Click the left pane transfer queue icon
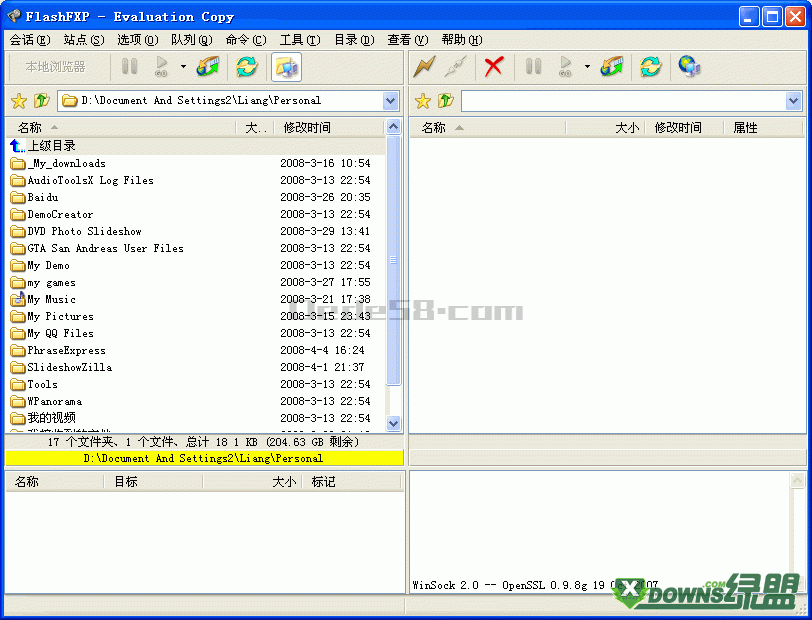 pyautogui.click(x=208, y=67)
